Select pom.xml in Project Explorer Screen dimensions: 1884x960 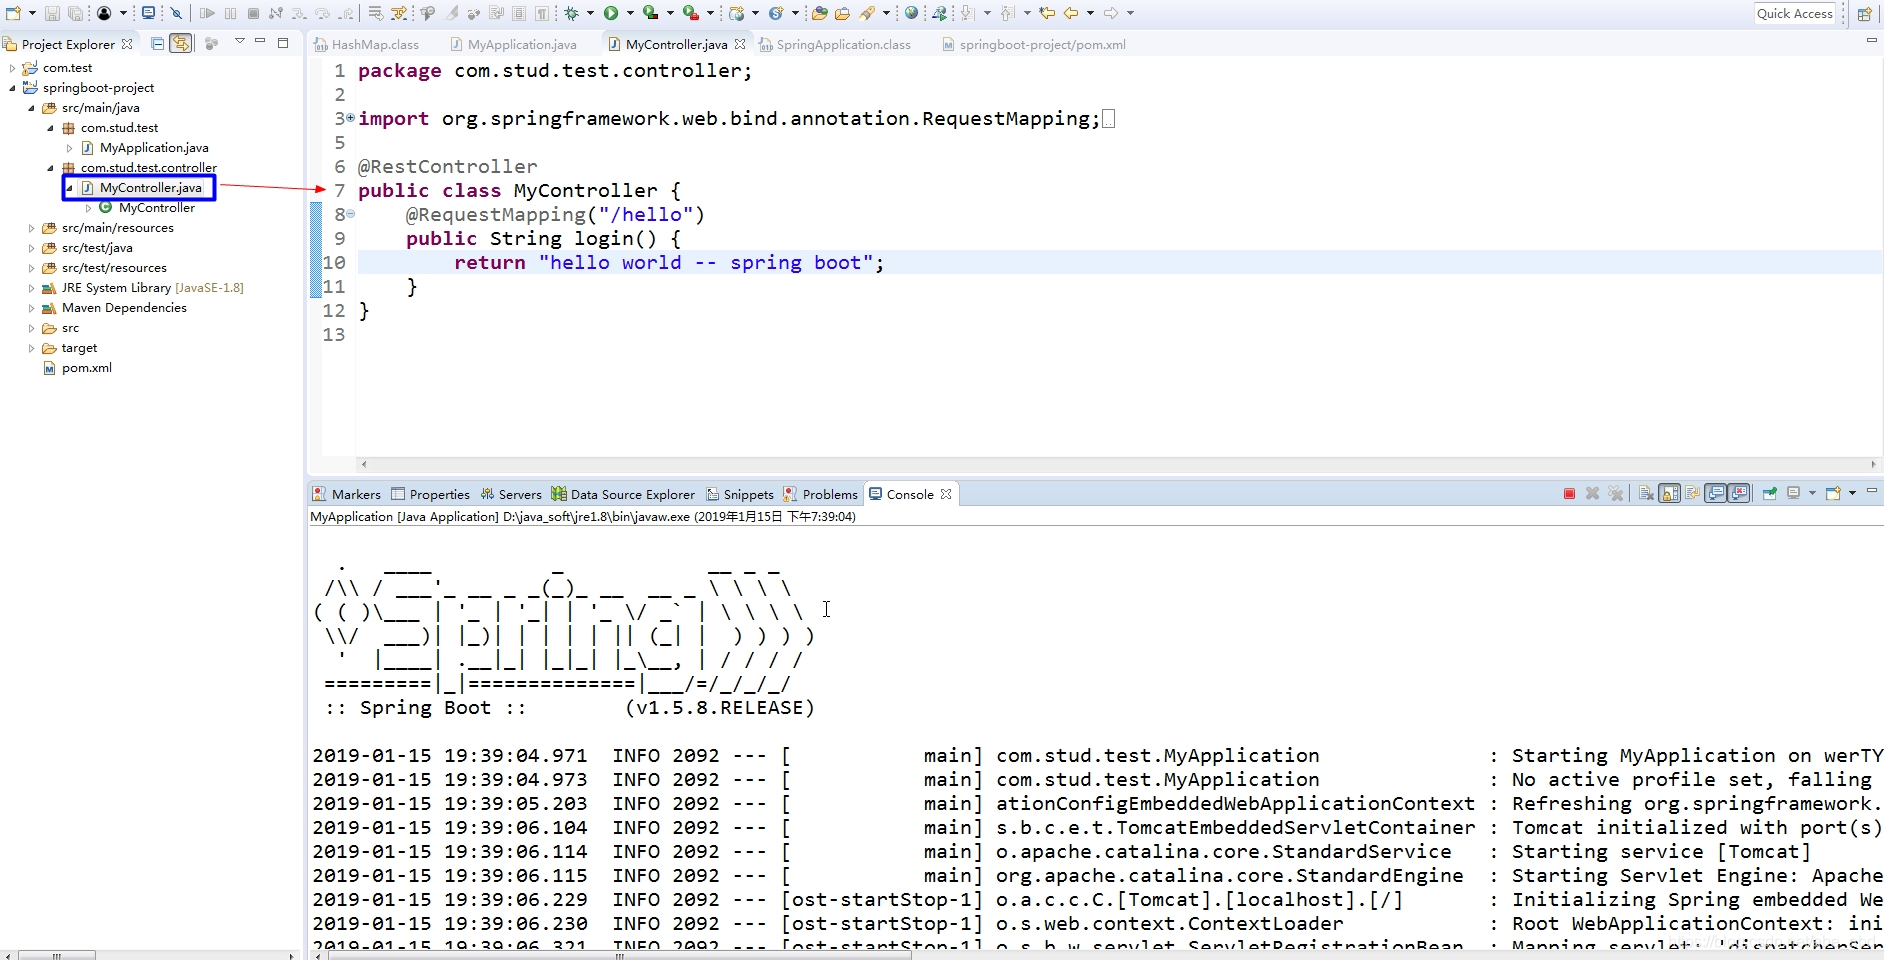(x=87, y=368)
